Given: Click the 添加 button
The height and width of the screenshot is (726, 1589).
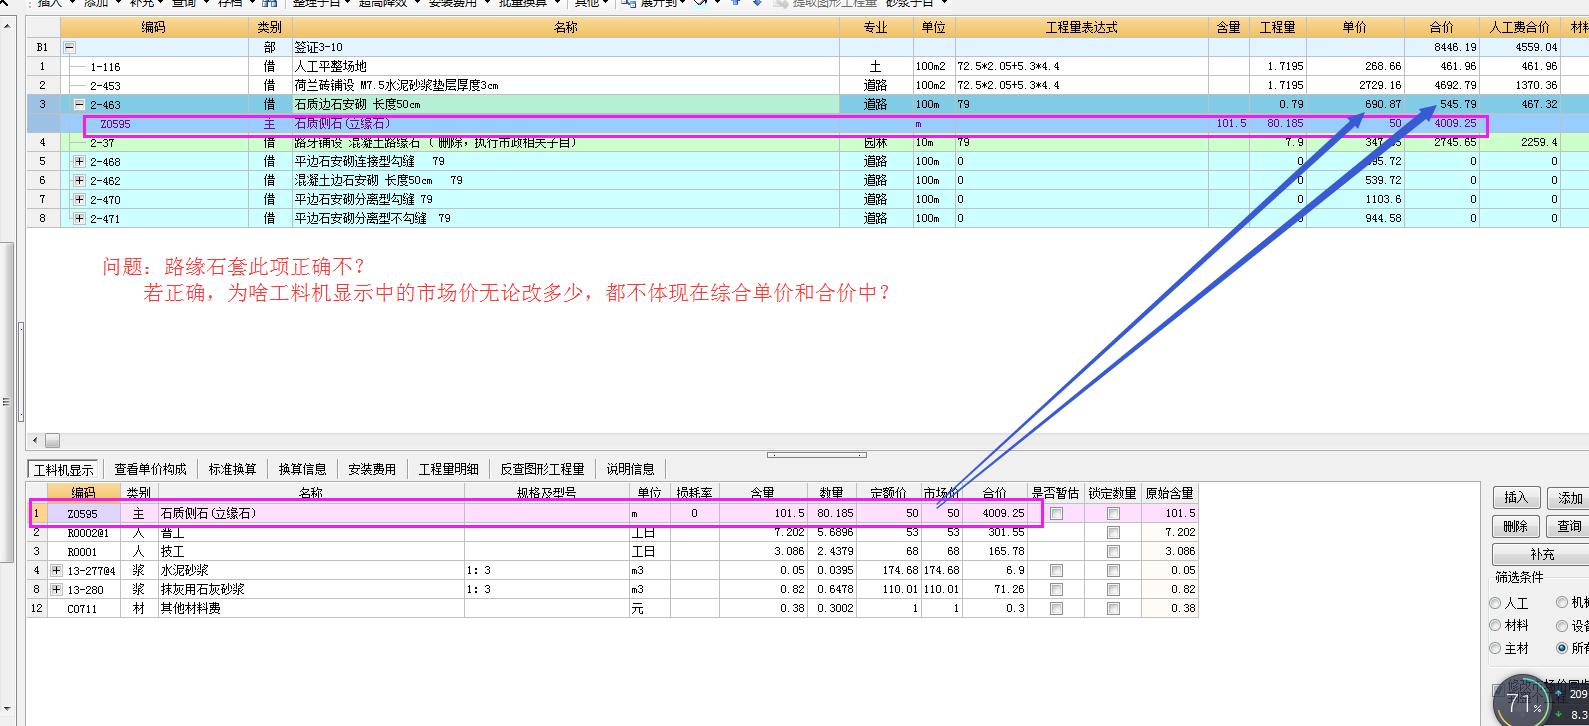Looking at the screenshot, I should click(1568, 497).
